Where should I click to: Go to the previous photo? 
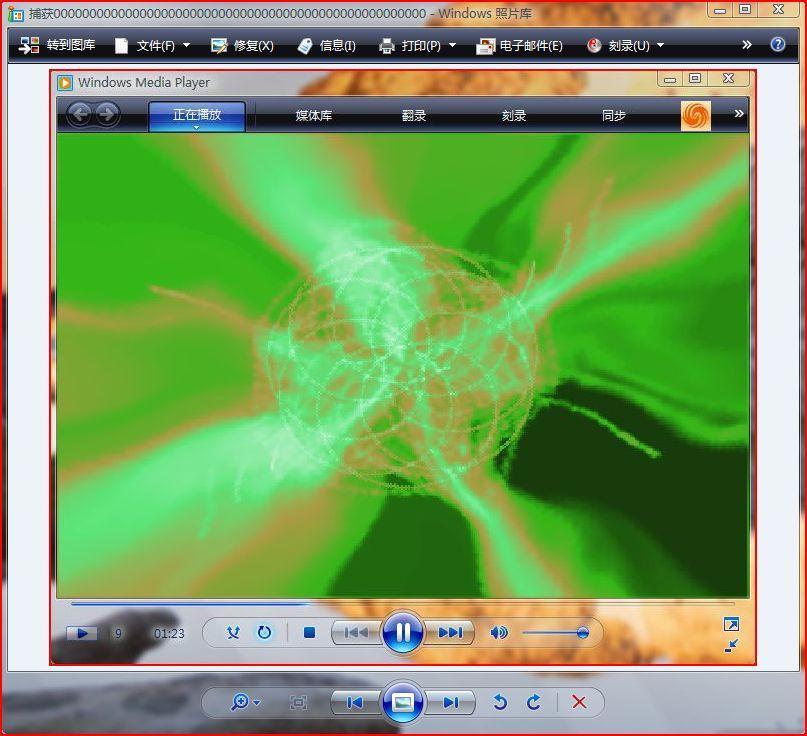tap(354, 702)
